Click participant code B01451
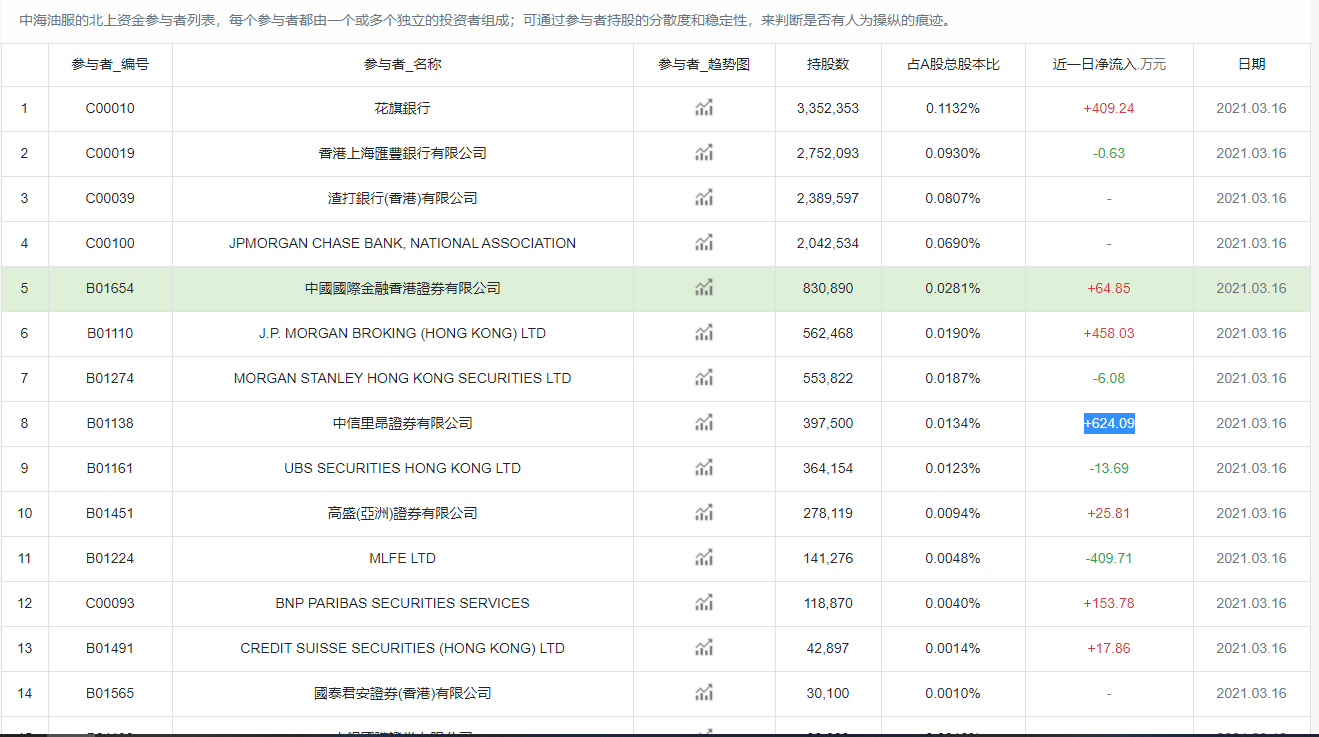 click(x=110, y=513)
